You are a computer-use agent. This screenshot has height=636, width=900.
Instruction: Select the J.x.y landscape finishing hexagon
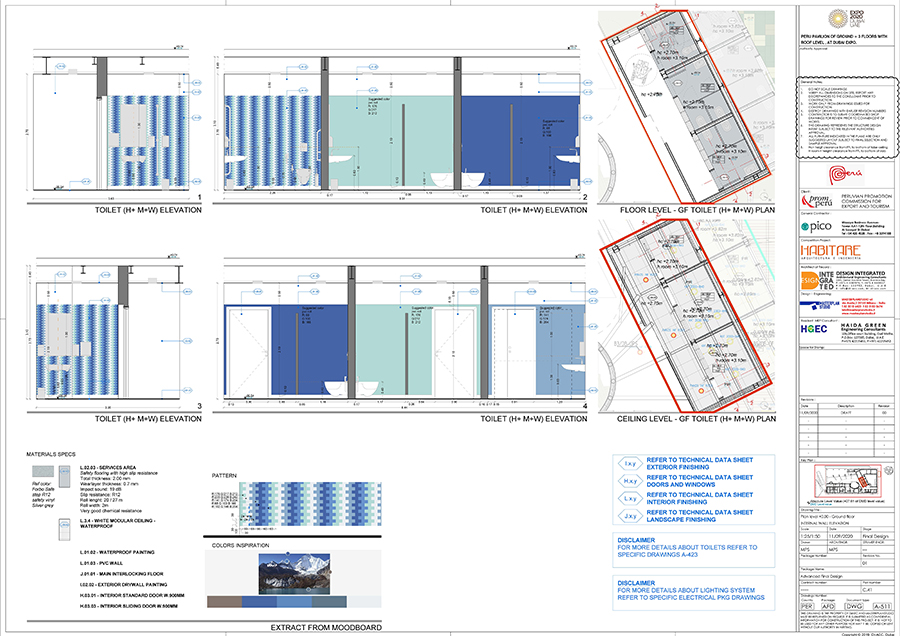pos(630,516)
